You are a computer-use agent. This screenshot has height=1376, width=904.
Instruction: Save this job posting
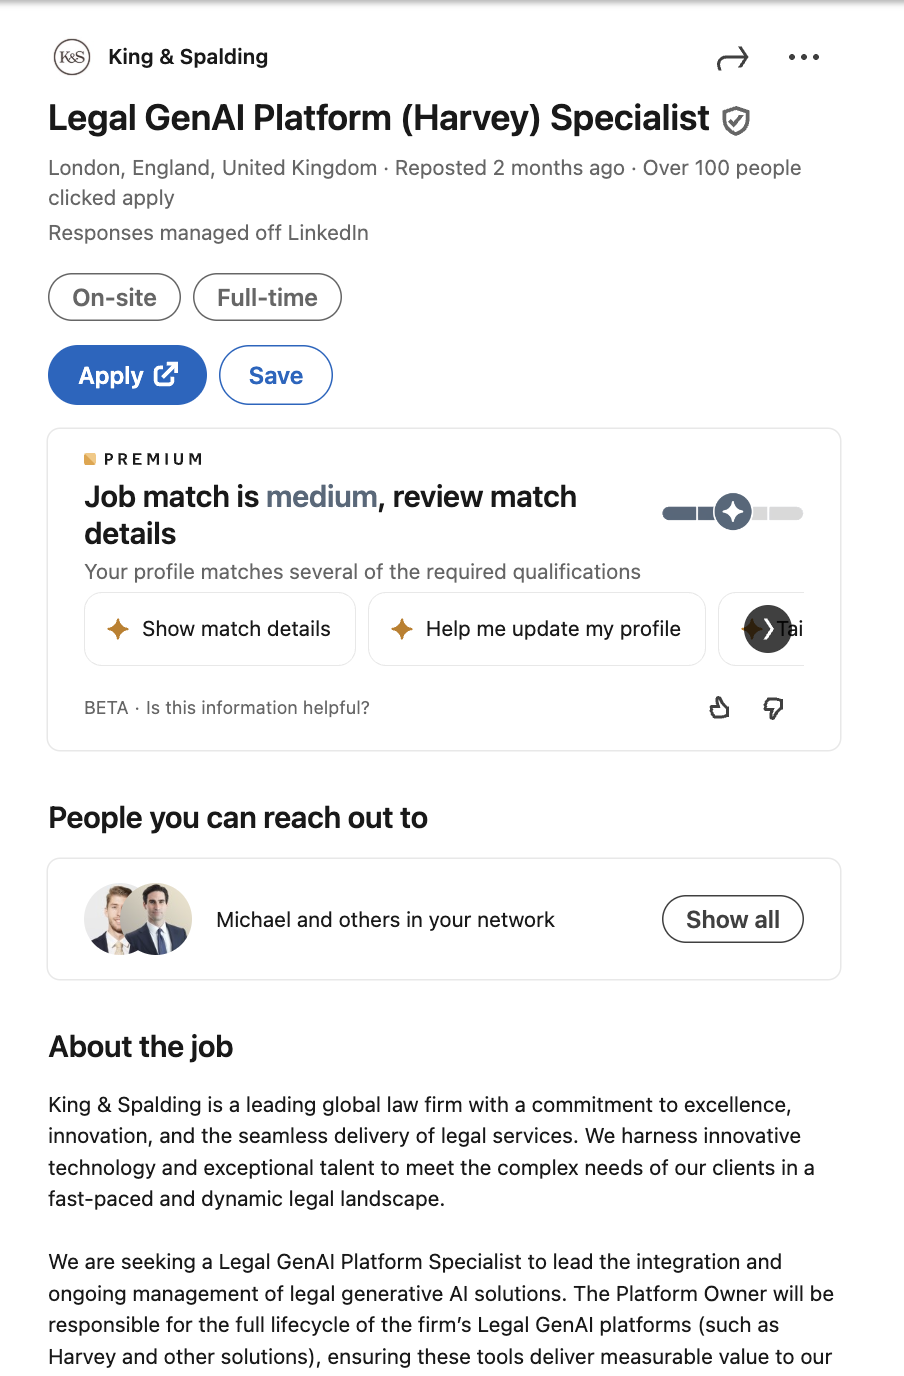point(275,375)
